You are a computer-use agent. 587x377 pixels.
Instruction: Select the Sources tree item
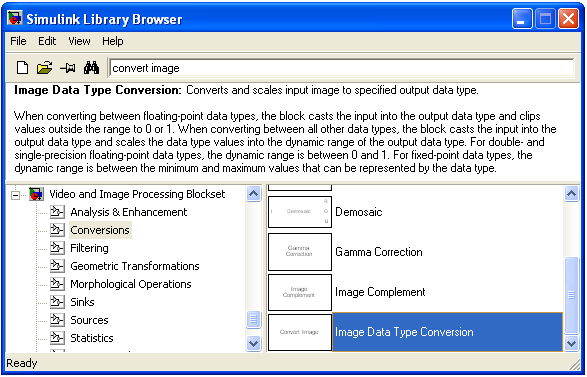[89, 320]
